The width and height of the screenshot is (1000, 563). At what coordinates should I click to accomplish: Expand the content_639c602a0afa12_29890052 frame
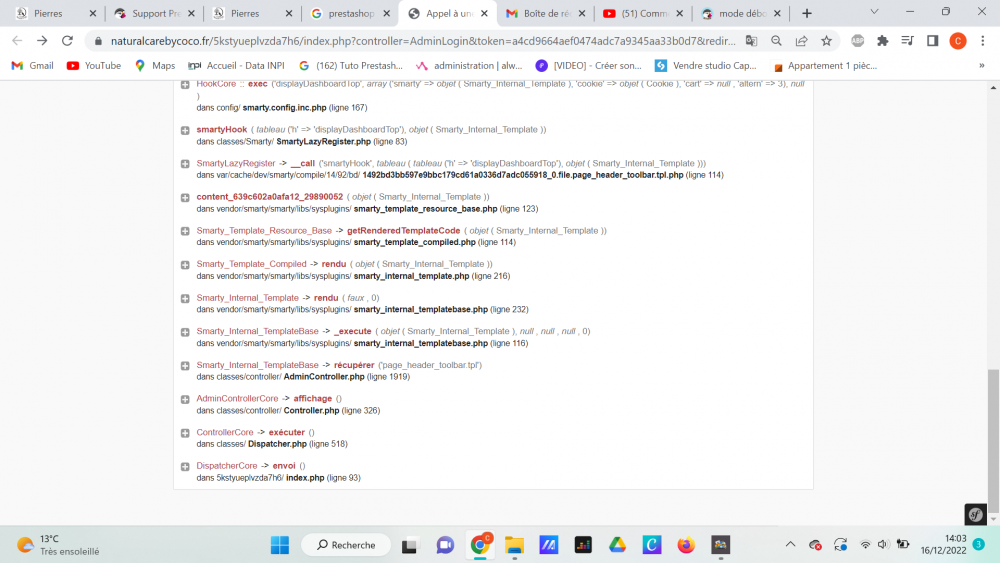(185, 198)
